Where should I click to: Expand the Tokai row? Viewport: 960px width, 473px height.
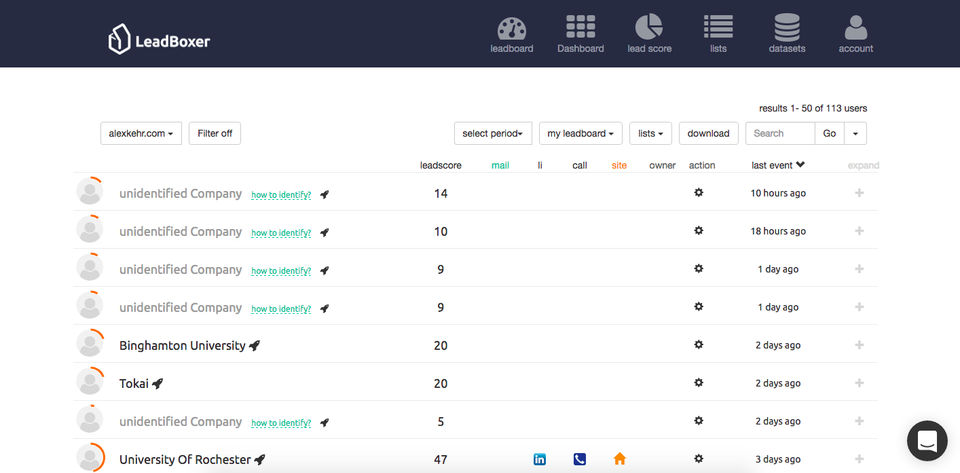pyautogui.click(x=859, y=383)
